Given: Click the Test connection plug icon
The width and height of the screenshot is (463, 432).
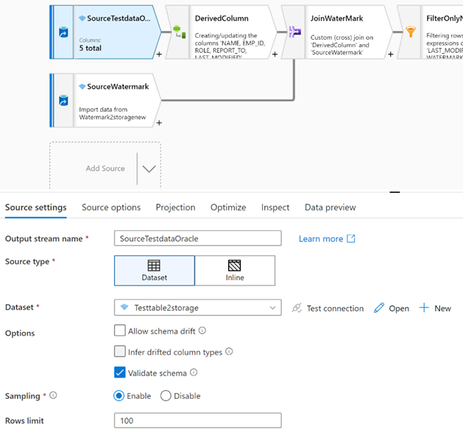Looking at the screenshot, I should pos(296,308).
